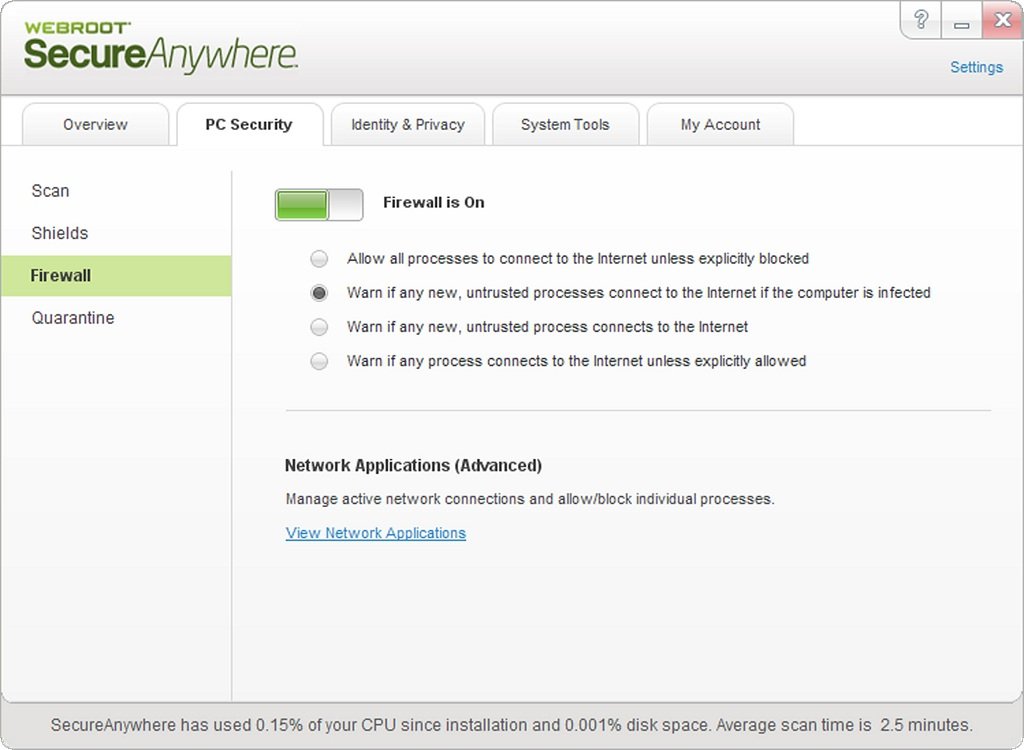Open the Settings link

[976, 66]
